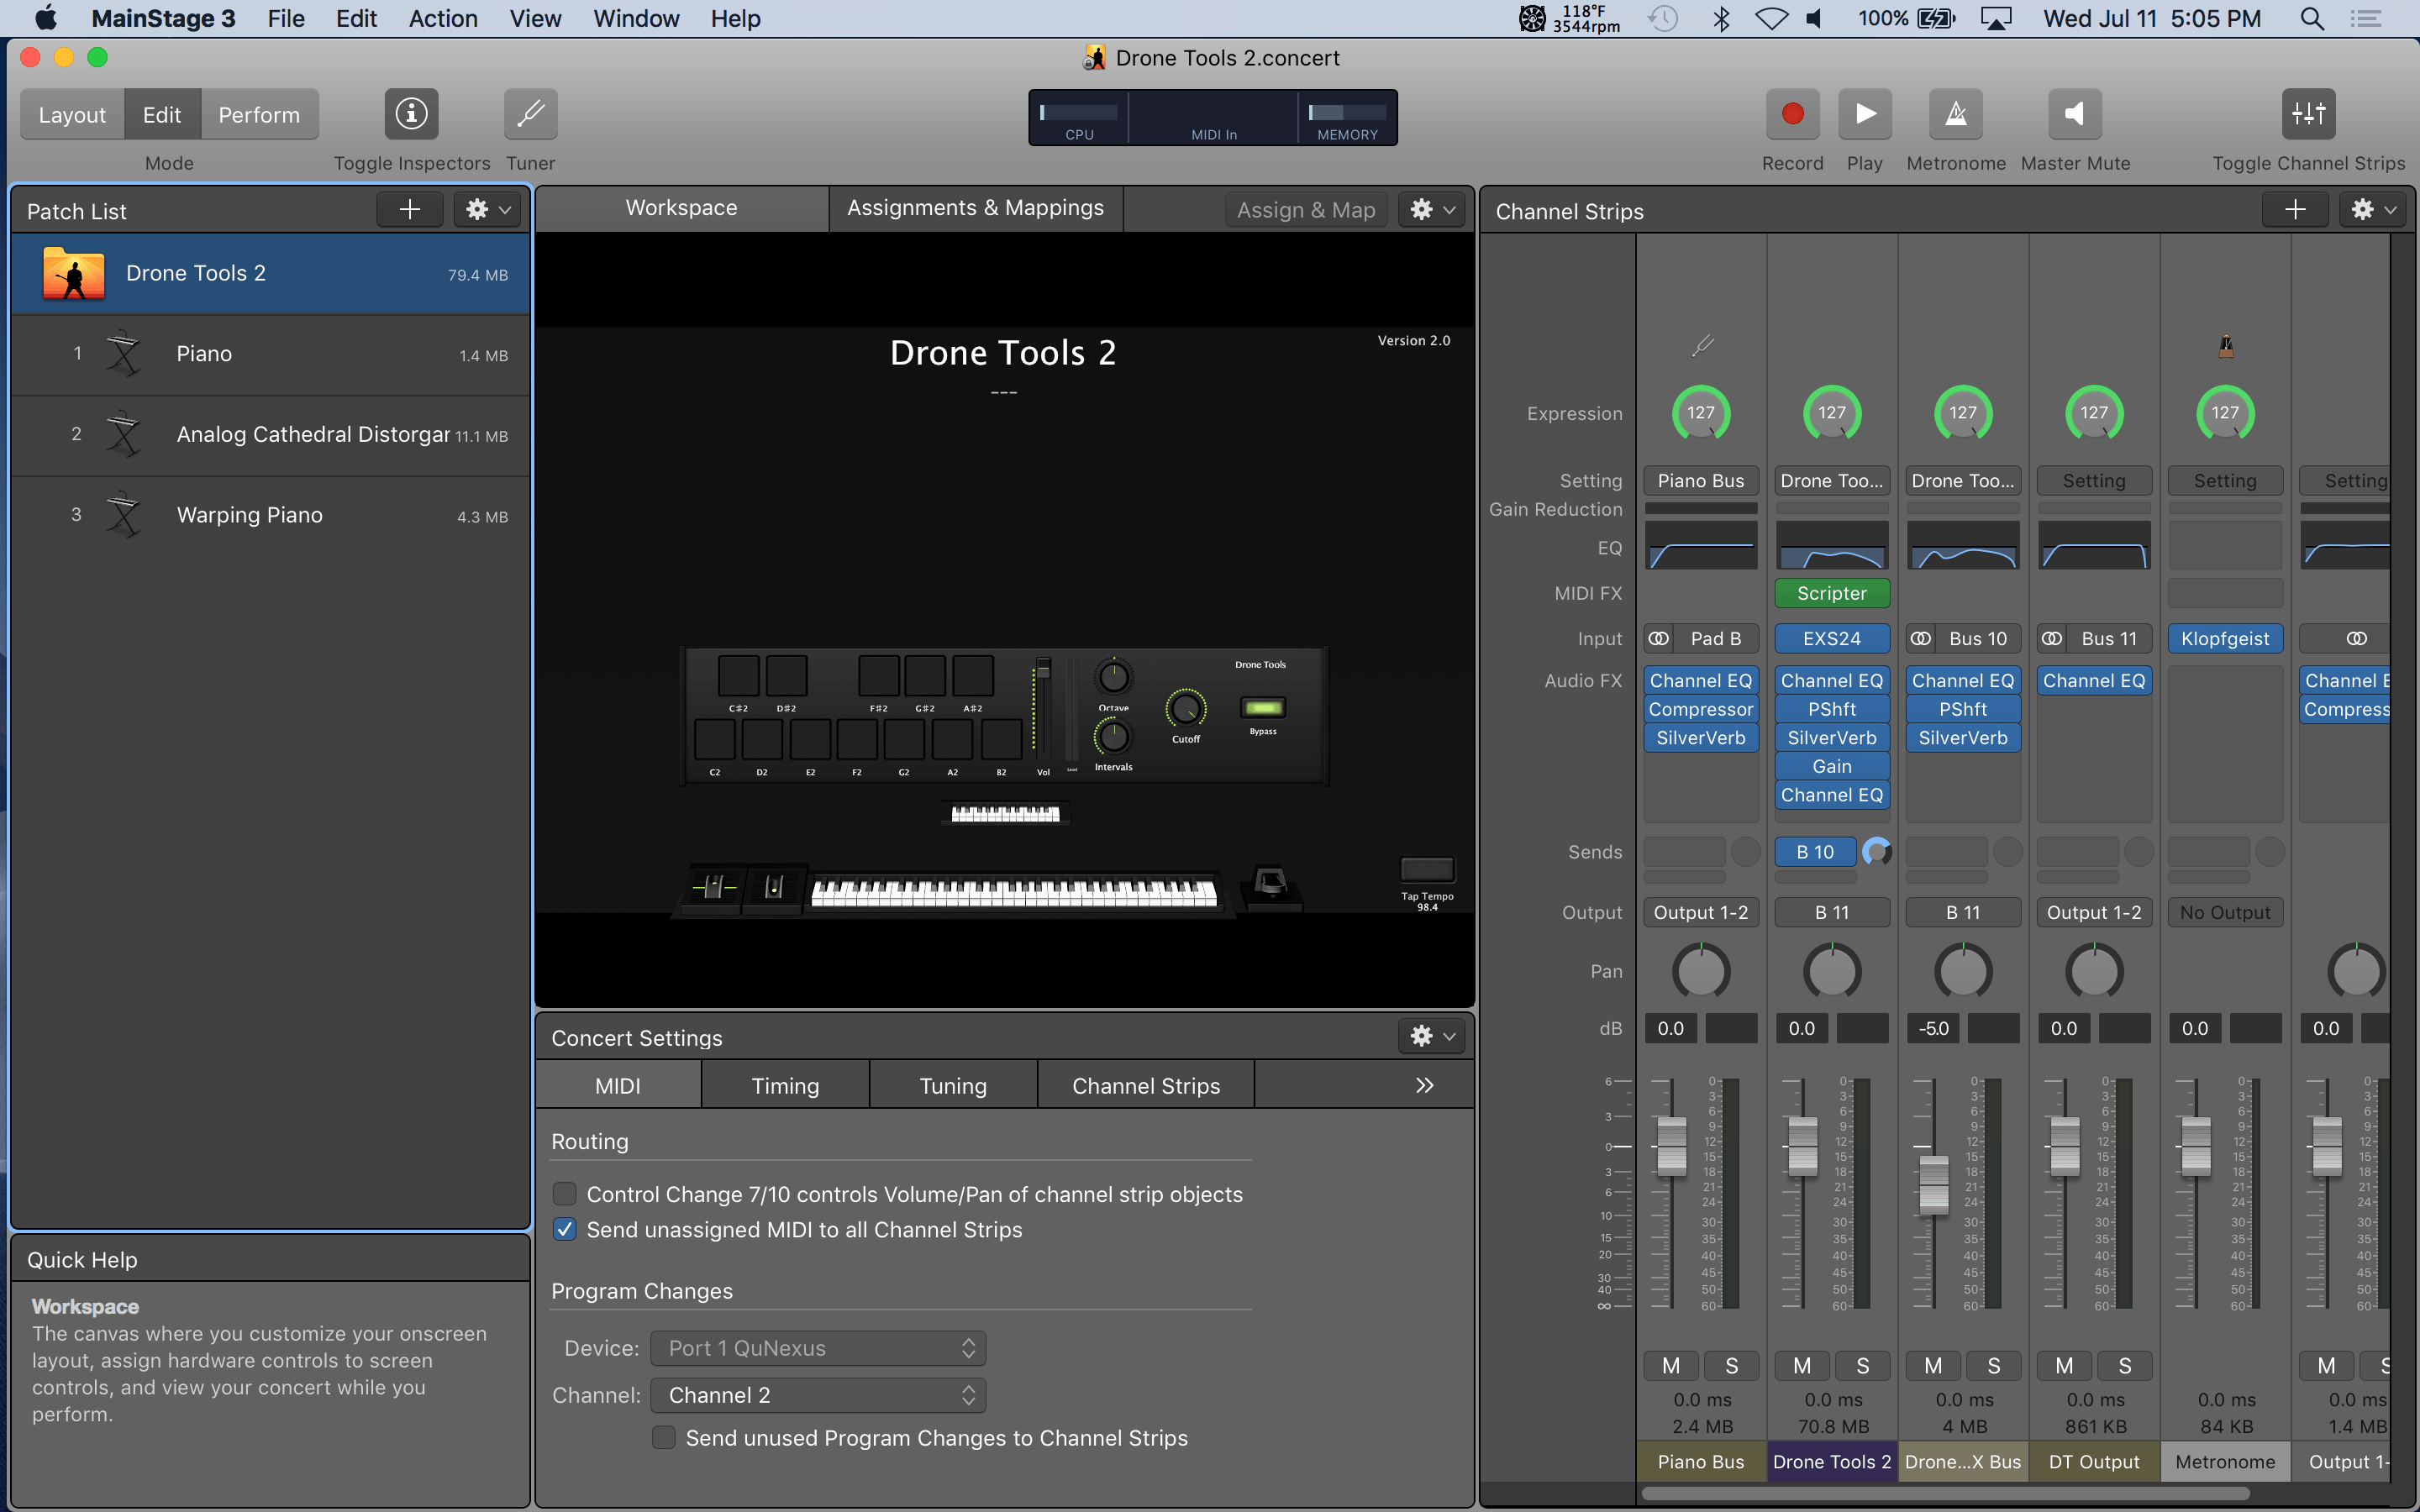Solo the Drone Tools 2 channel strip

click(1862, 1365)
